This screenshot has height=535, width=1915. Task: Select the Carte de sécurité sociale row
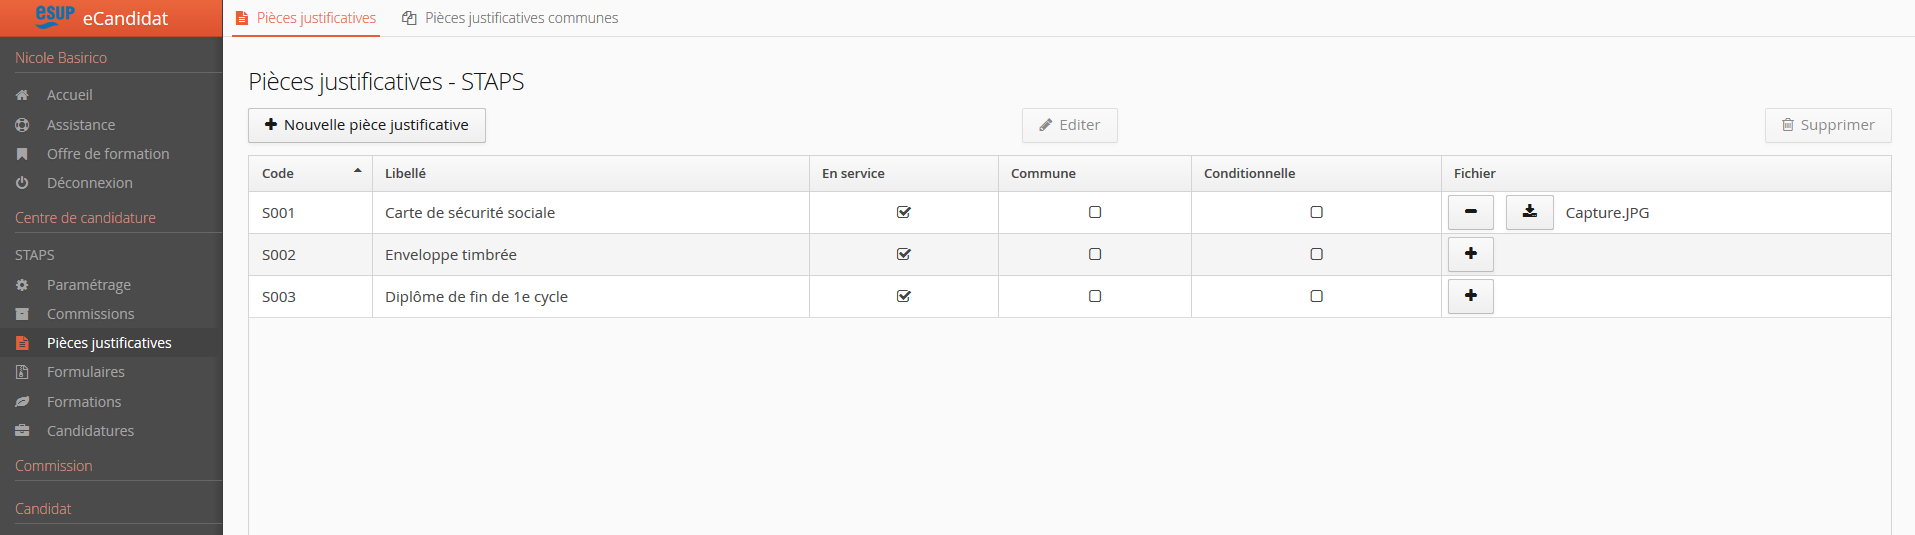tap(470, 213)
